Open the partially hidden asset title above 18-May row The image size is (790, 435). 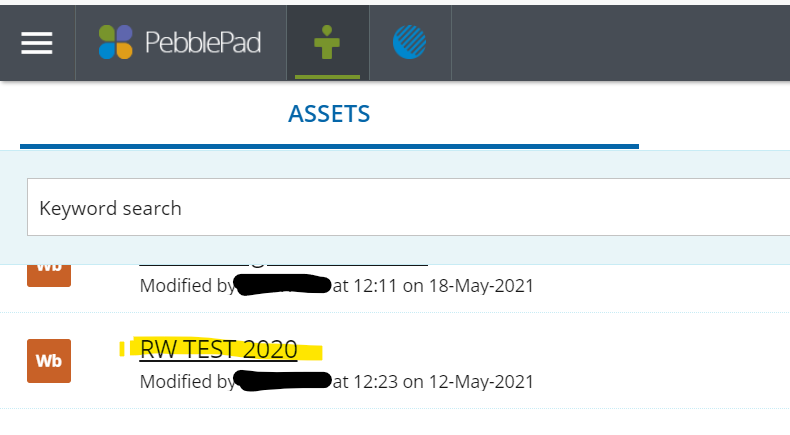pyautogui.click(x=283, y=265)
